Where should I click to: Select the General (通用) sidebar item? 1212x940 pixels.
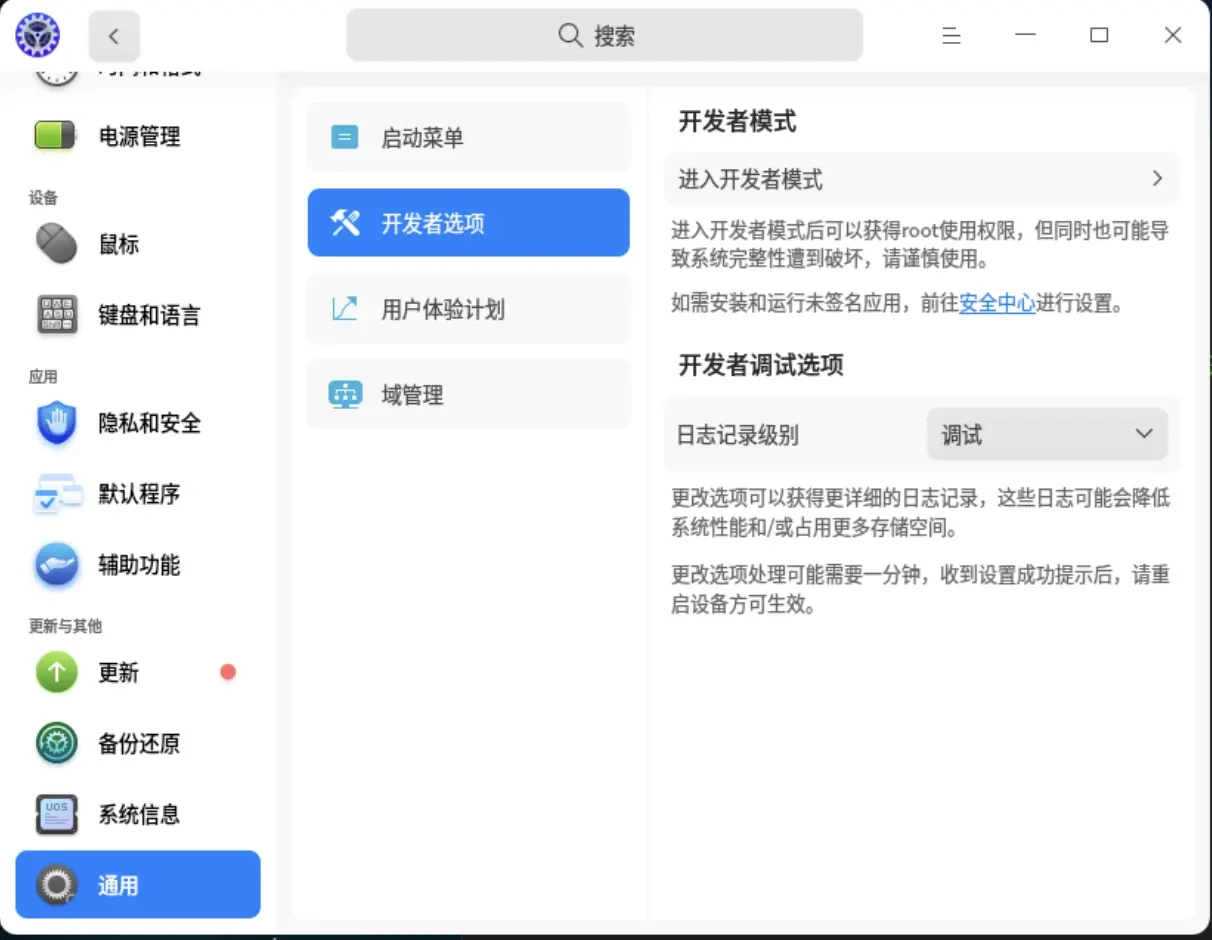(138, 885)
